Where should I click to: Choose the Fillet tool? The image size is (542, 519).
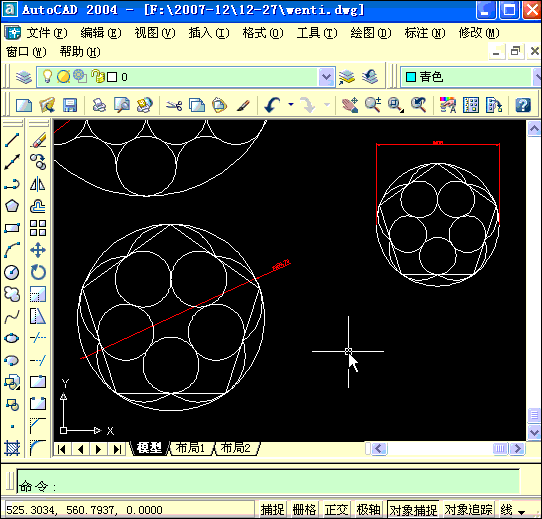pyautogui.click(x=38, y=448)
